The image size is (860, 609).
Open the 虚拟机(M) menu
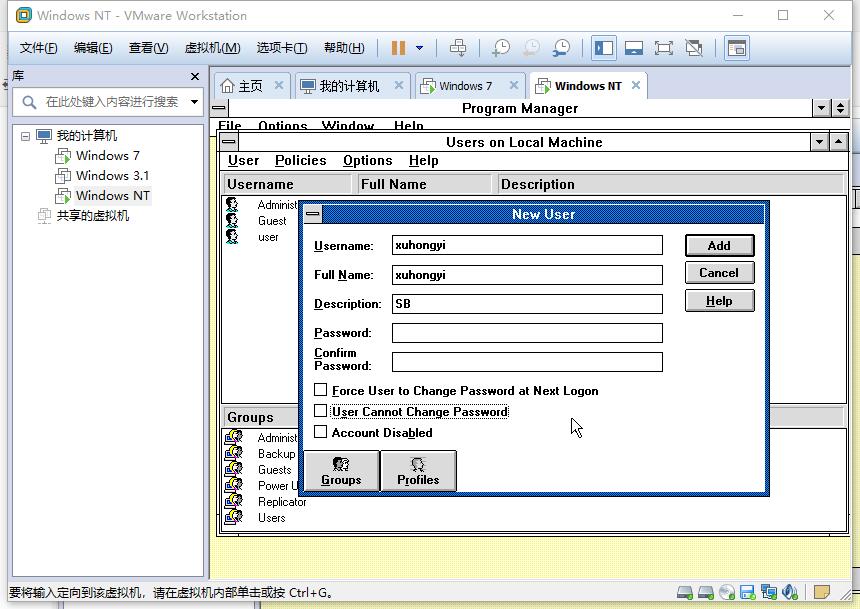click(x=212, y=48)
